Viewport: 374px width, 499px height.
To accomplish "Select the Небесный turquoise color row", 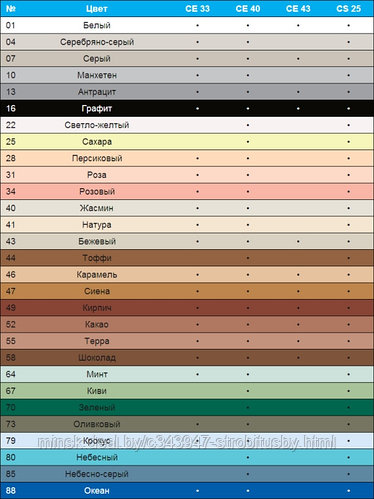I will pos(187,457).
